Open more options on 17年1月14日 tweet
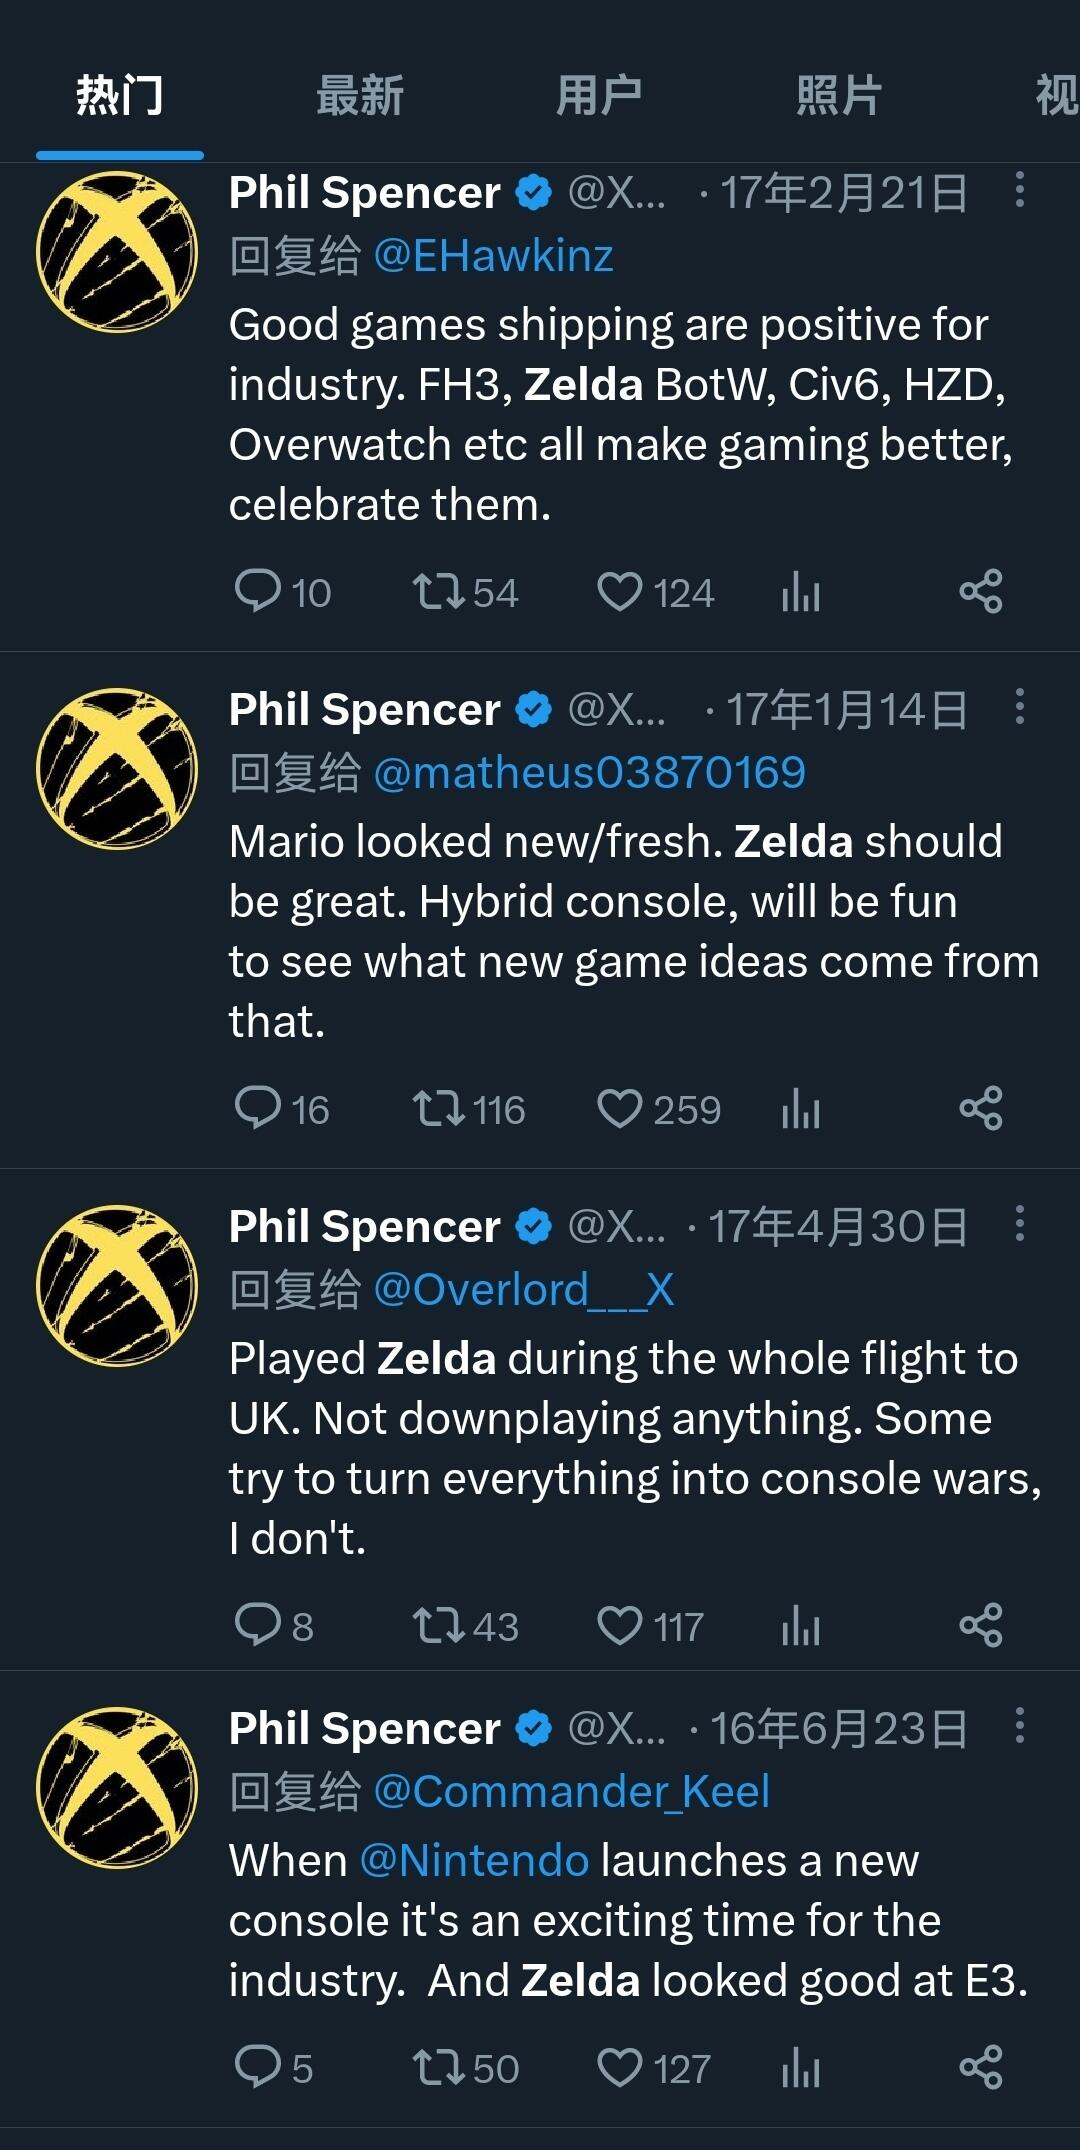 point(1020,707)
